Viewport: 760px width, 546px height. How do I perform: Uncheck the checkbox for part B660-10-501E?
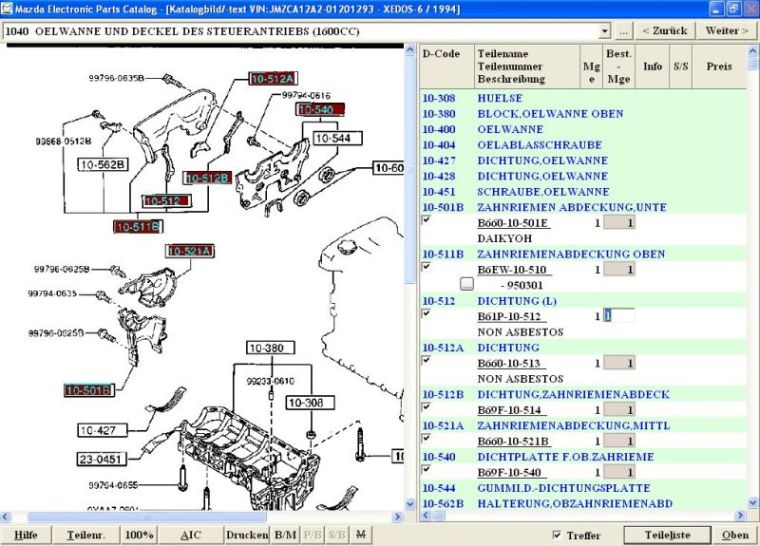click(x=427, y=220)
